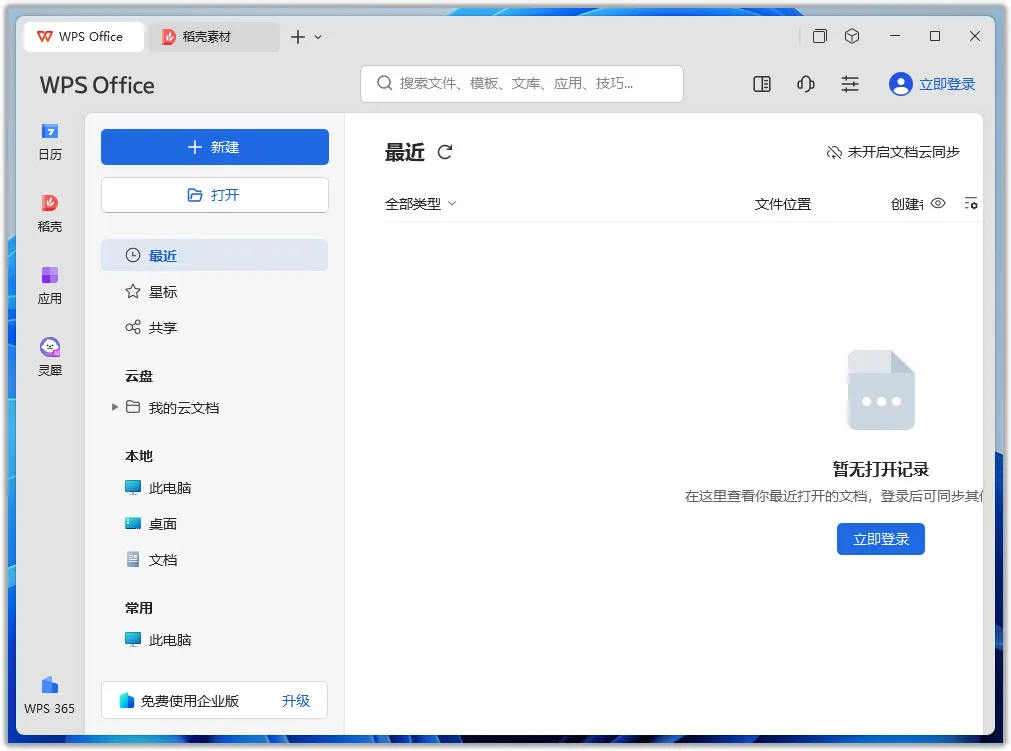Open the list display settings icon
This screenshot has width=1011, height=751.
click(971, 204)
